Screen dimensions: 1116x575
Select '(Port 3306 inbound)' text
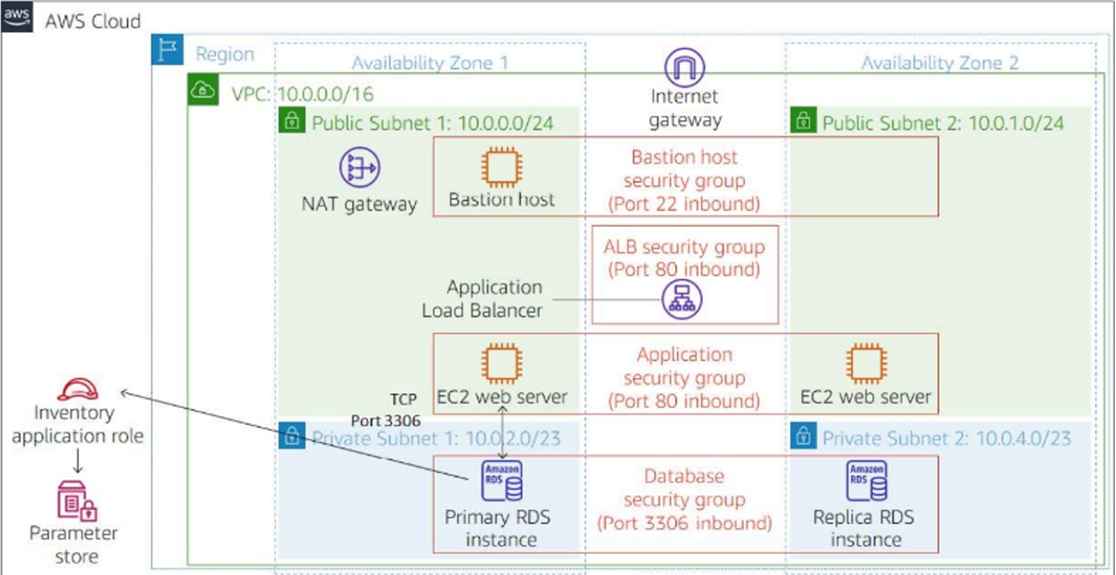point(684,524)
